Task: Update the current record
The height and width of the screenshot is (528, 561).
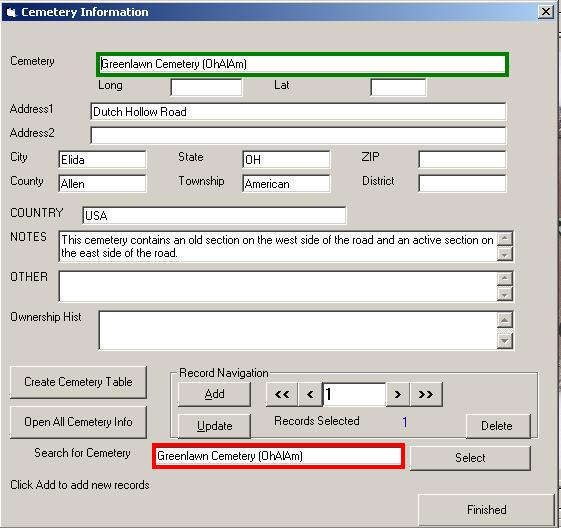Action: pos(214,426)
